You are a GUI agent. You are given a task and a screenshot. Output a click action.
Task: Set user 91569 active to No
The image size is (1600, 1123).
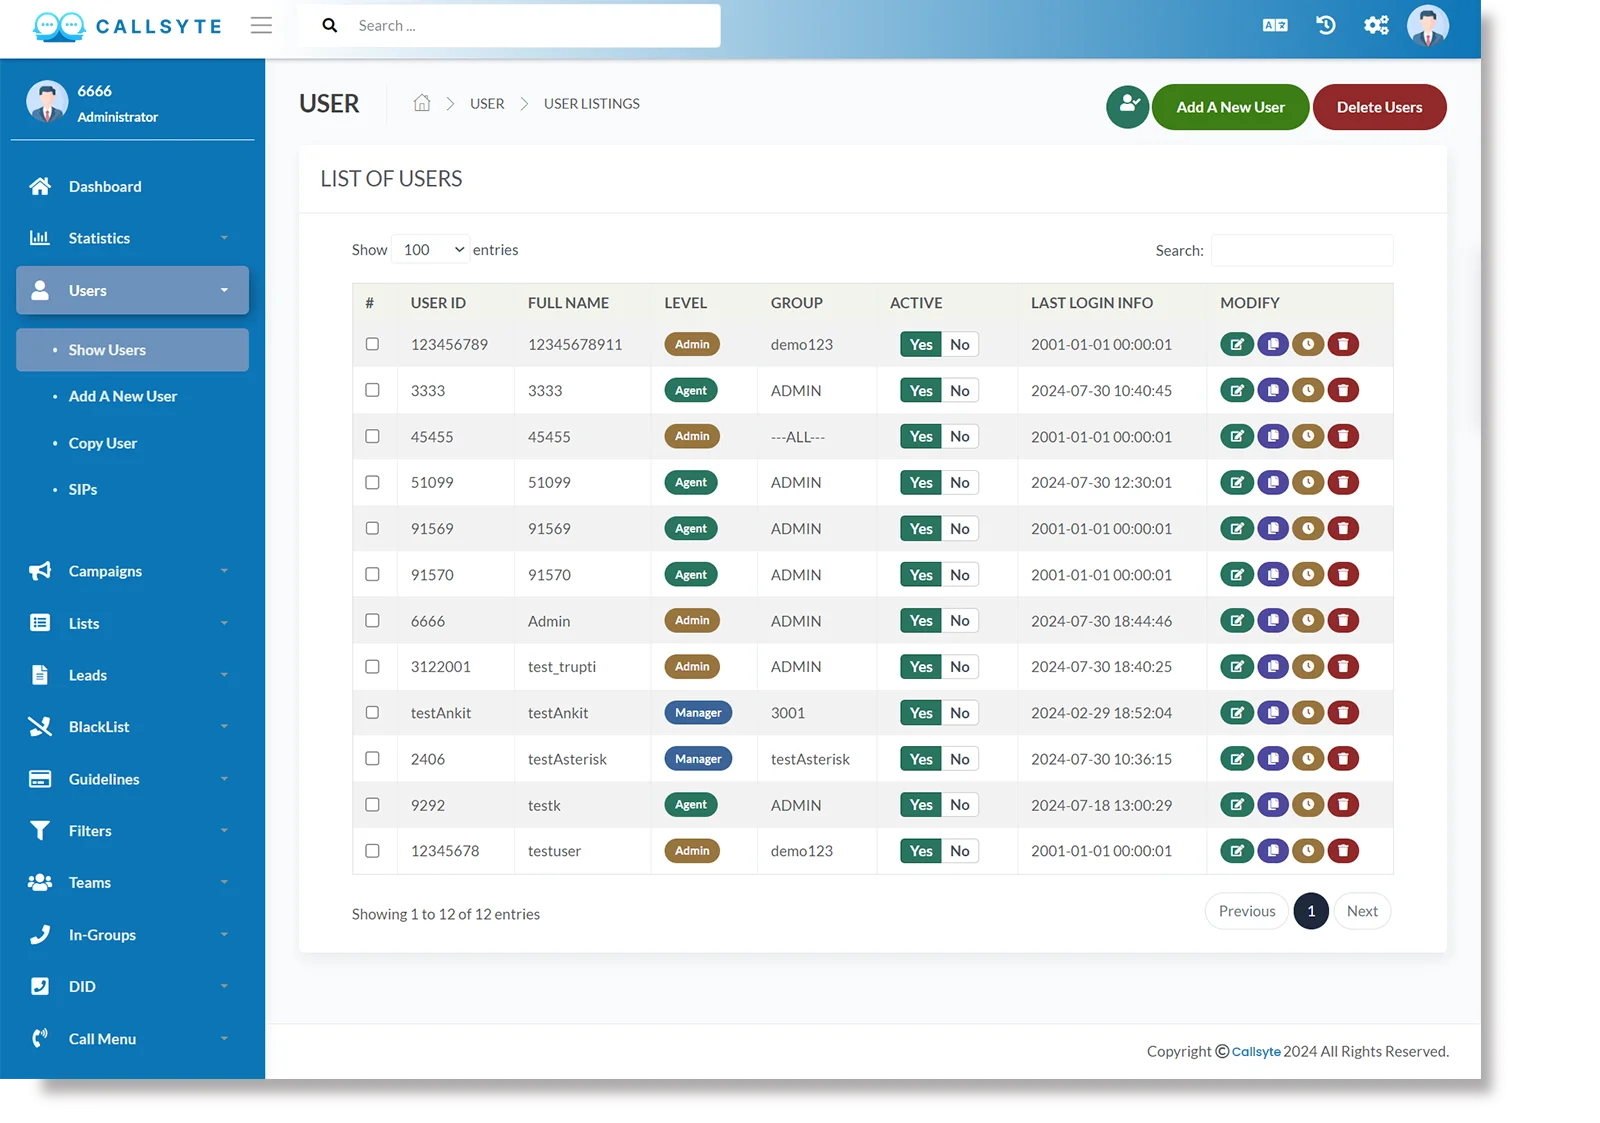pos(960,529)
